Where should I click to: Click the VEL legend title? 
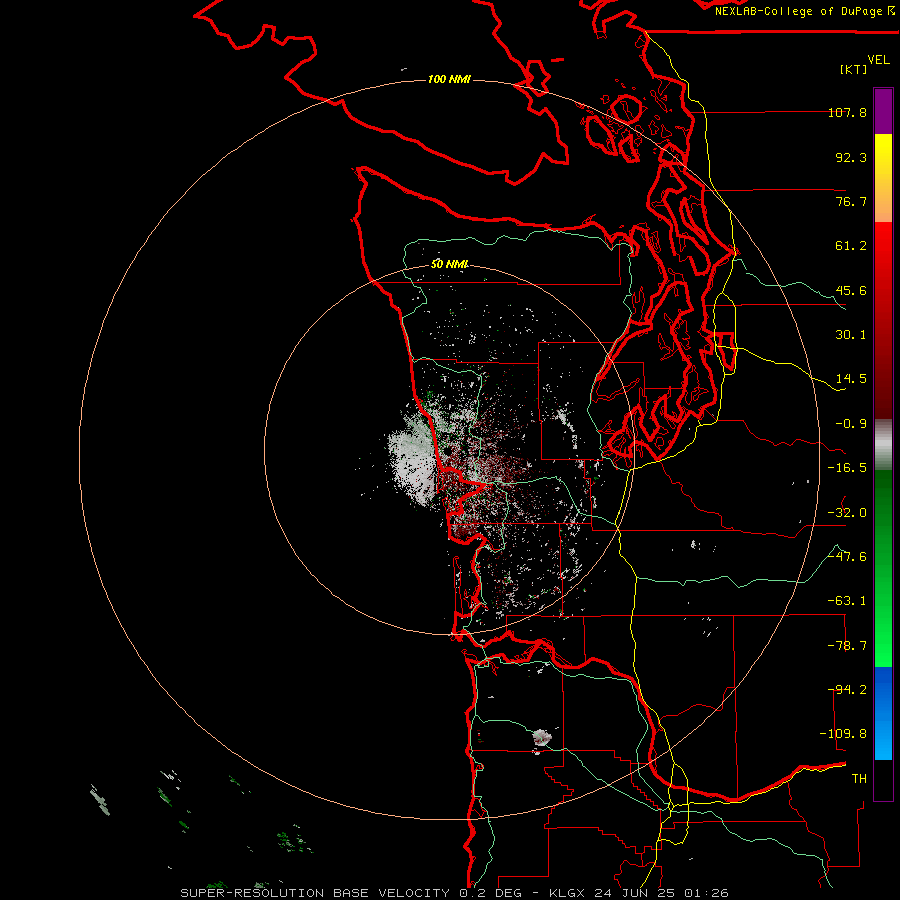[878, 59]
